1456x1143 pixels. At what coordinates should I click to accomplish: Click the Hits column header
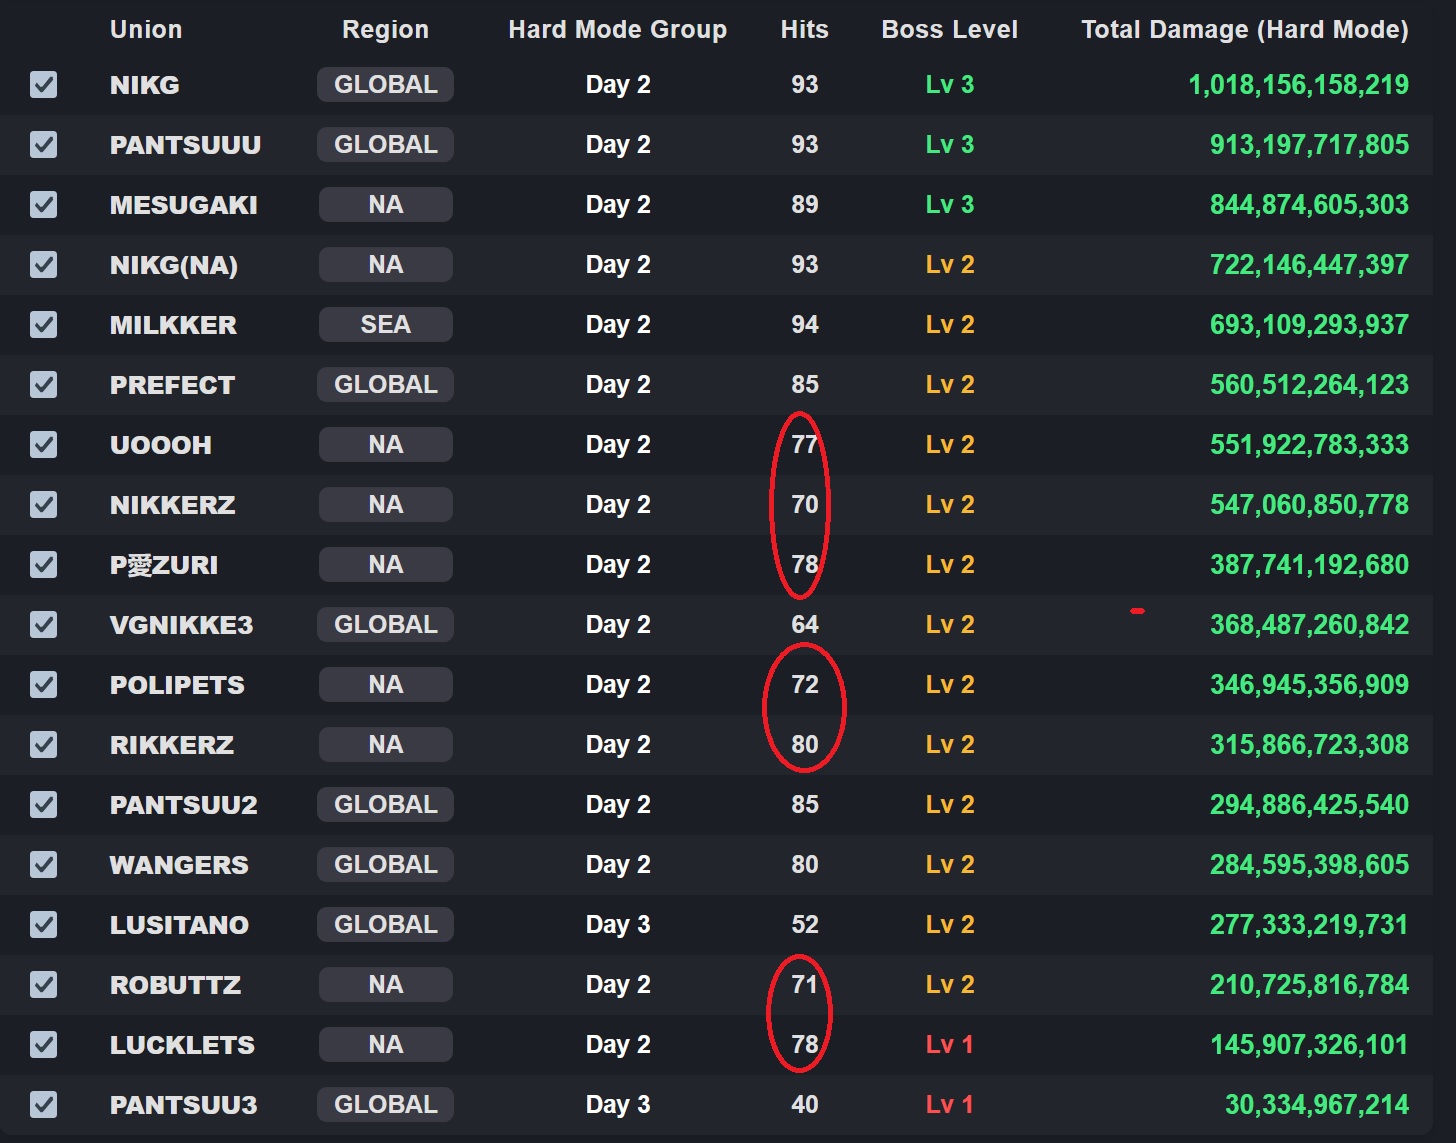[804, 30]
